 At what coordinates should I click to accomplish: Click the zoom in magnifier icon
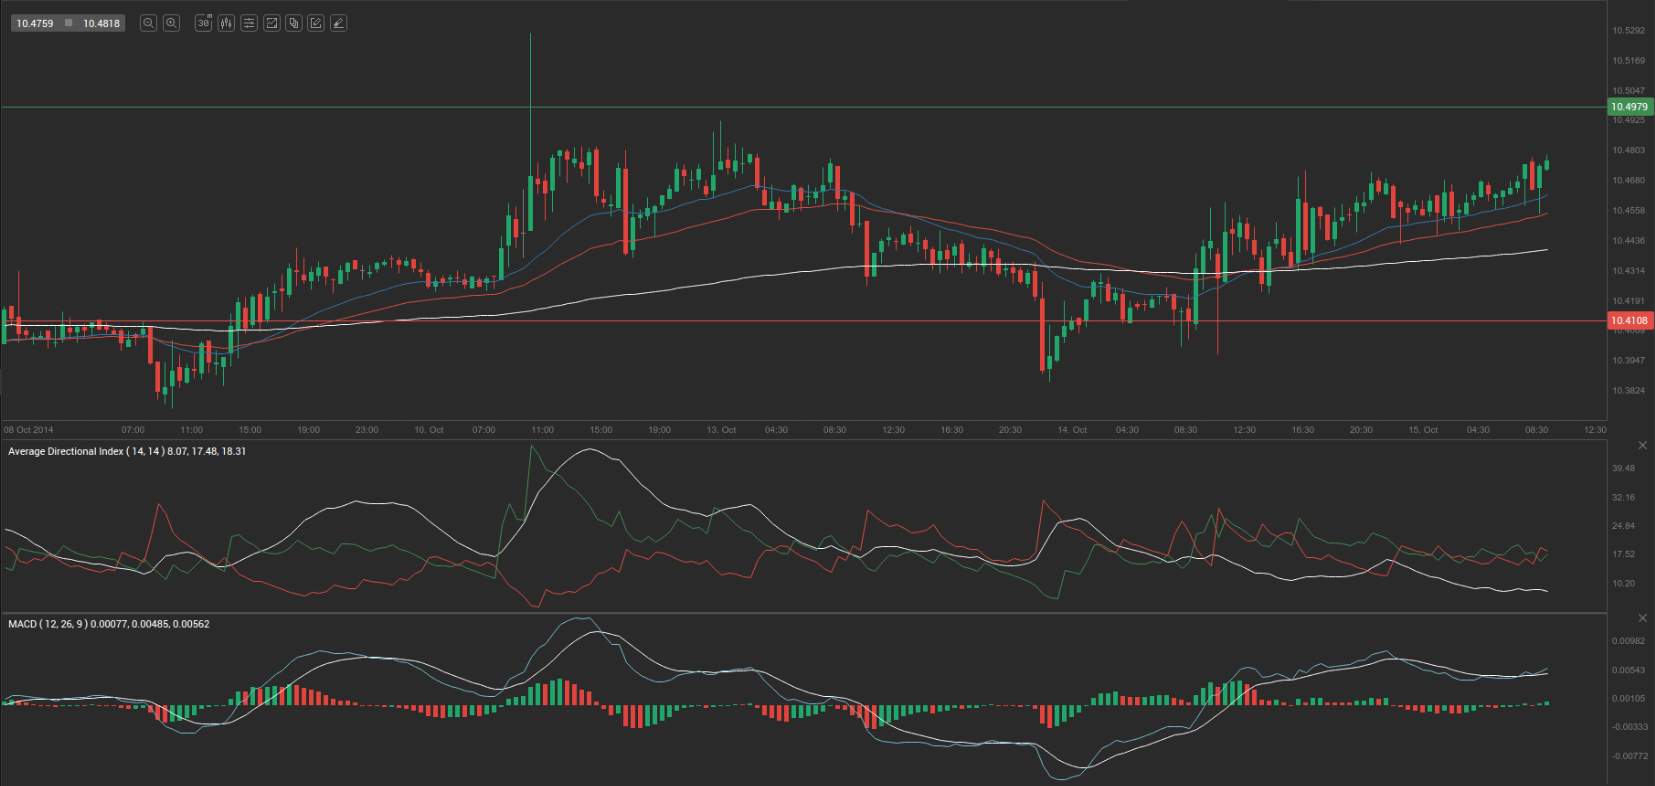click(171, 23)
